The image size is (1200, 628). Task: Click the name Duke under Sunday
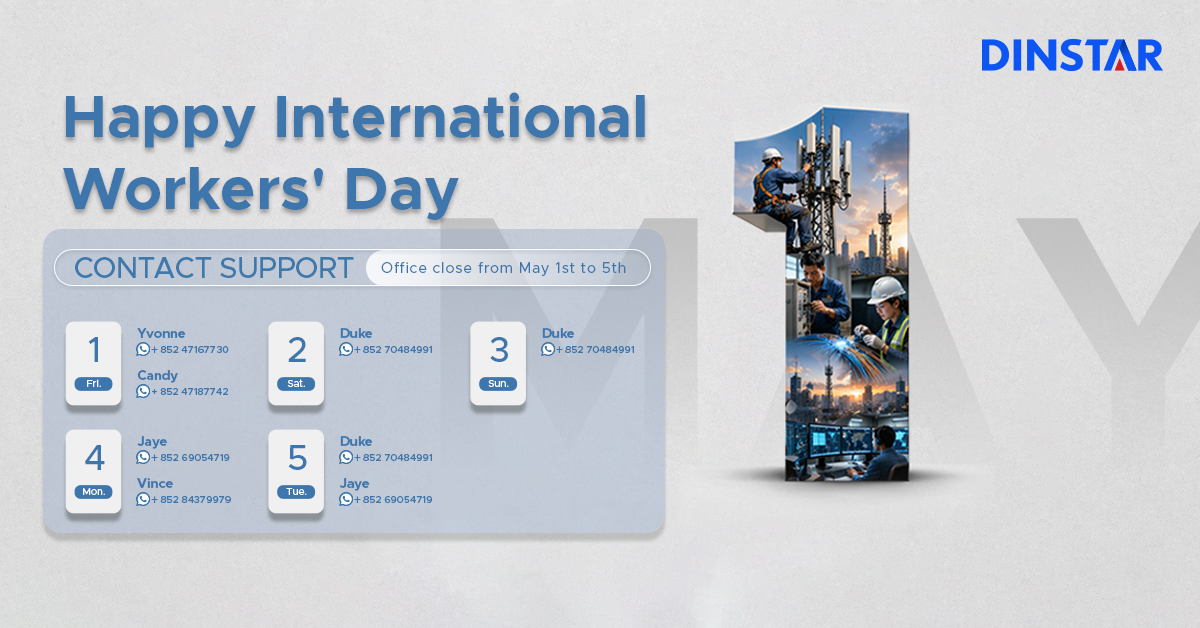pos(558,333)
